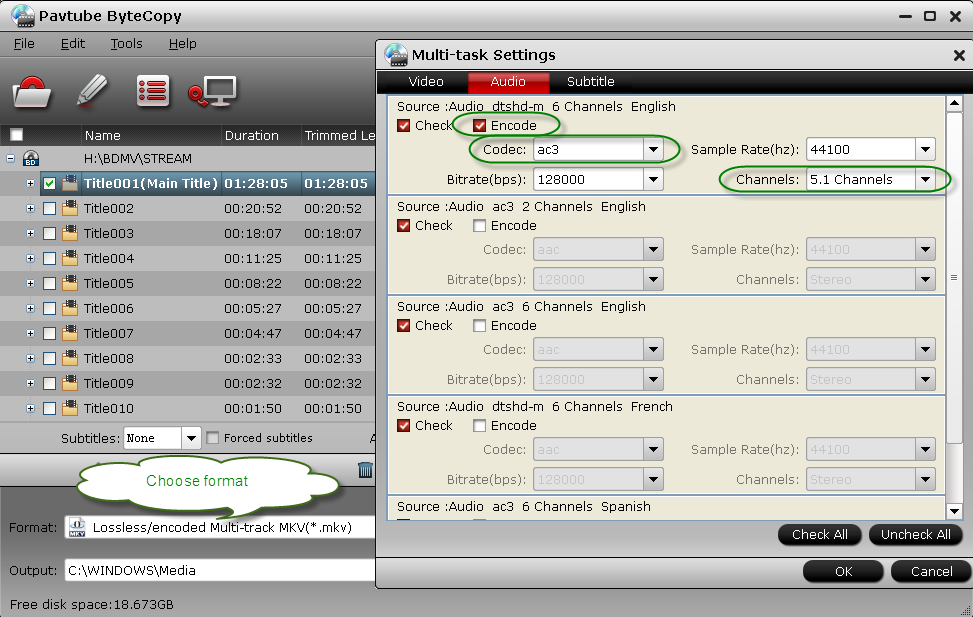Open the 5.1 Channels dropdown
The width and height of the screenshot is (973, 617).
tap(925, 179)
